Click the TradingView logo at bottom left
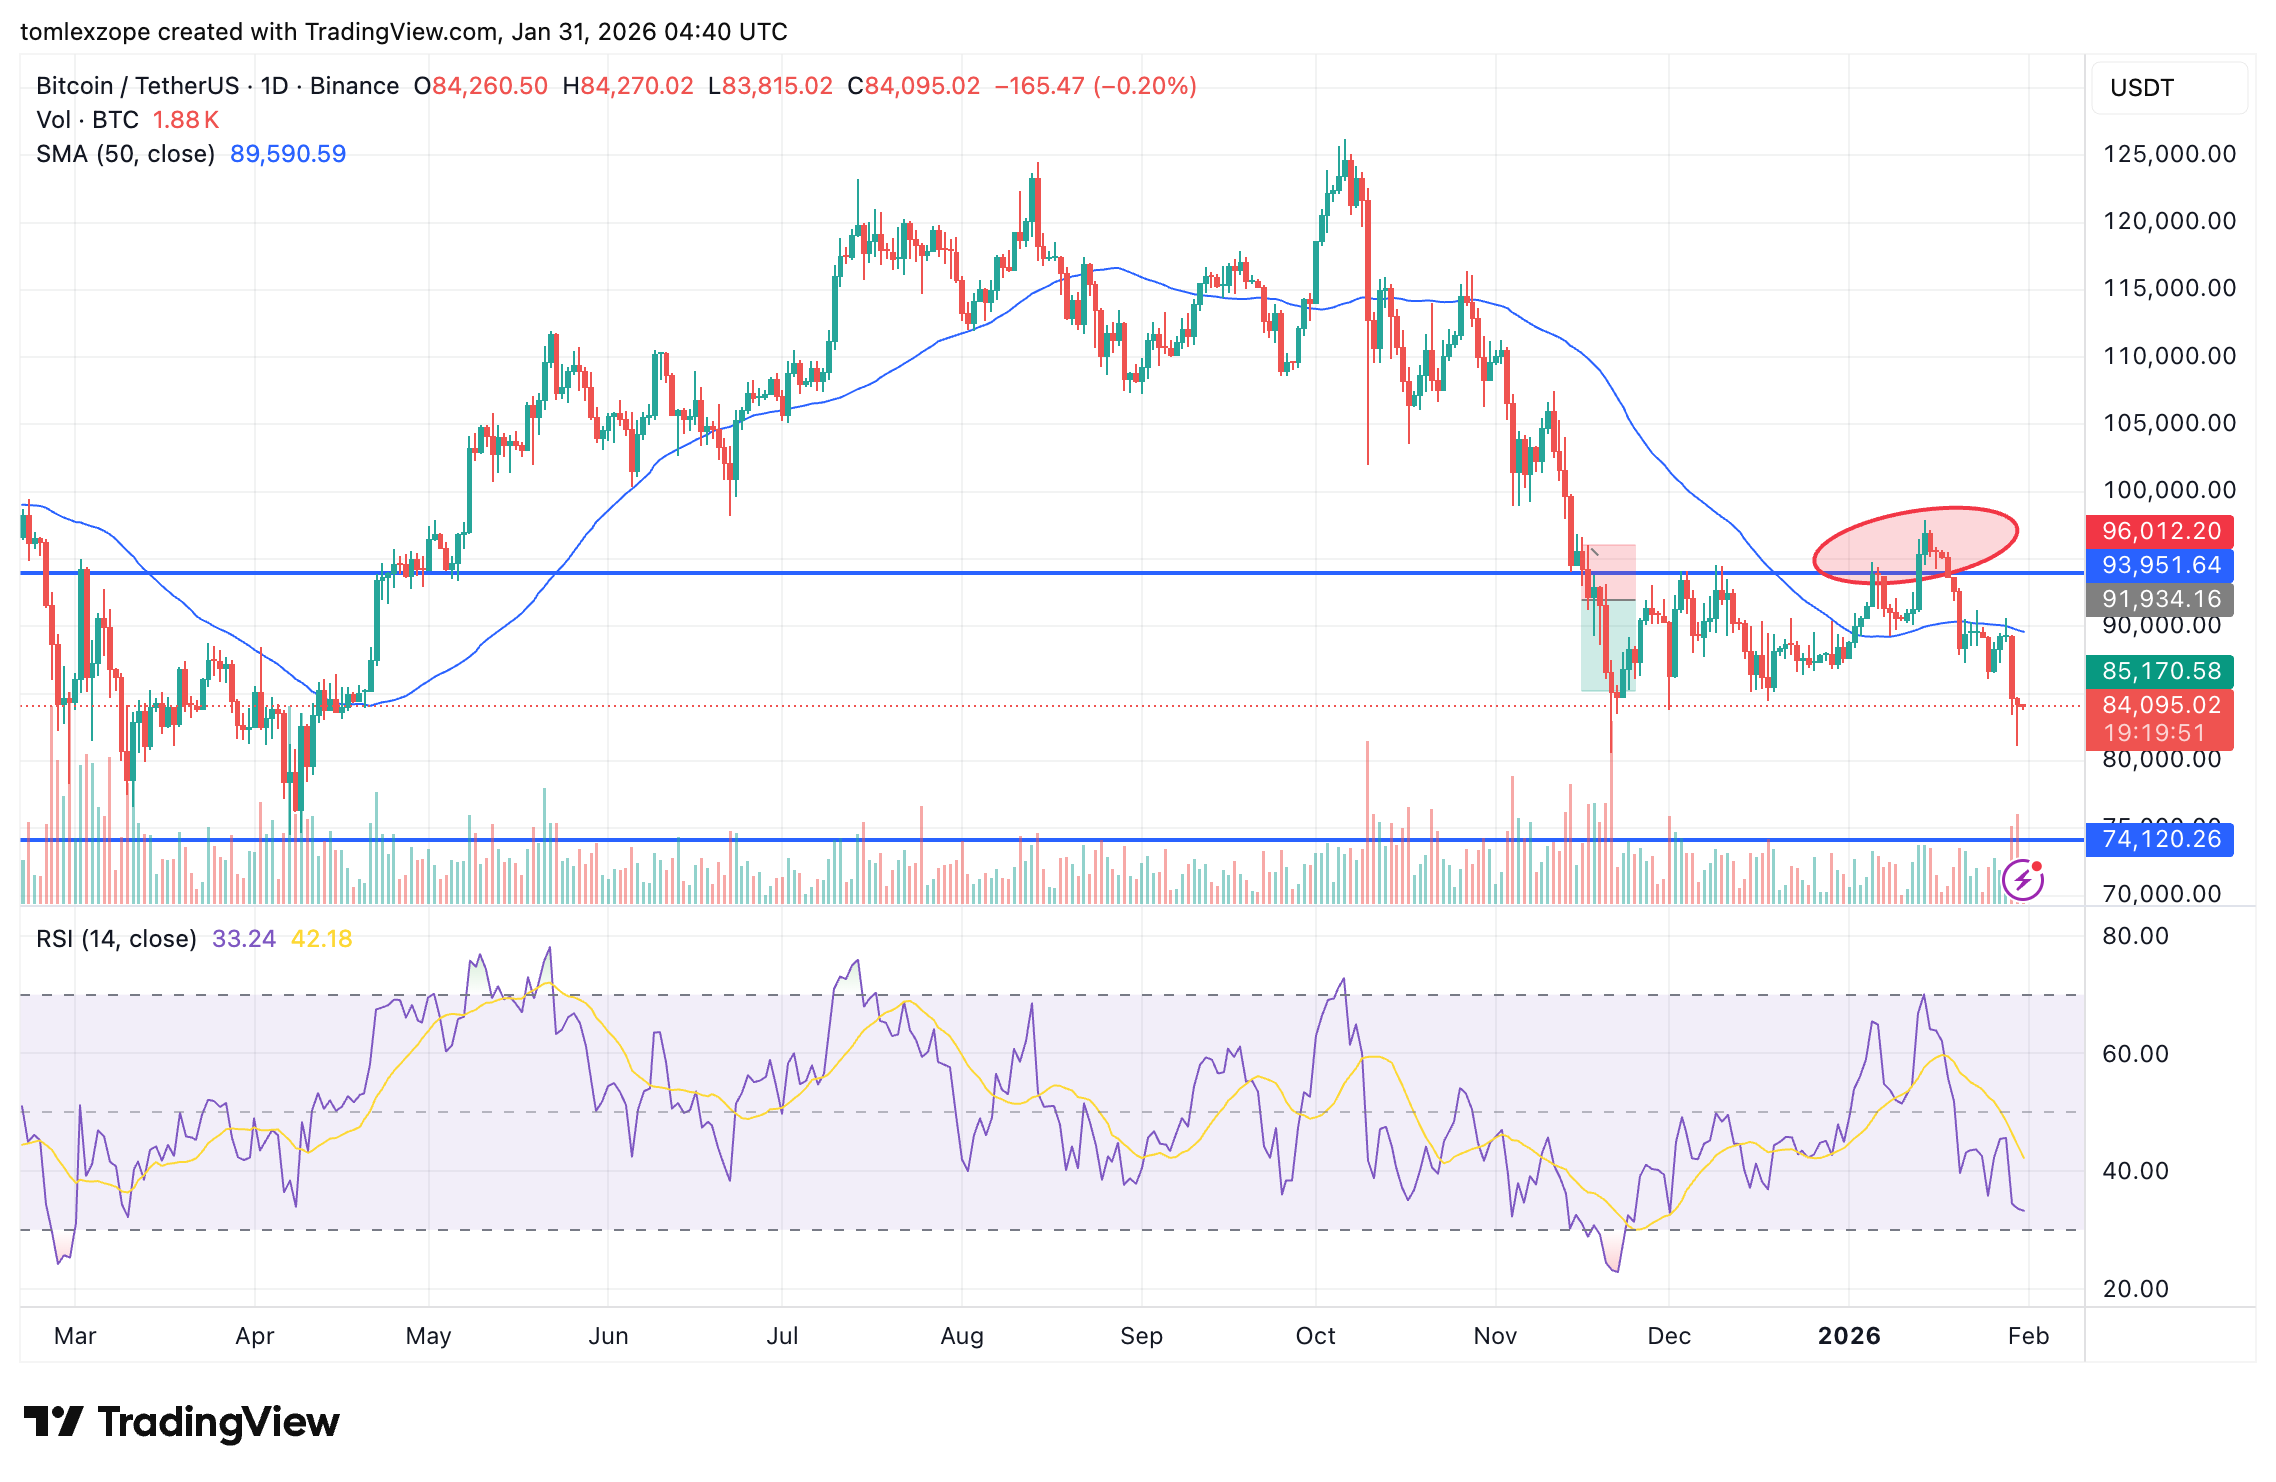The image size is (2276, 1482). 181,1421
